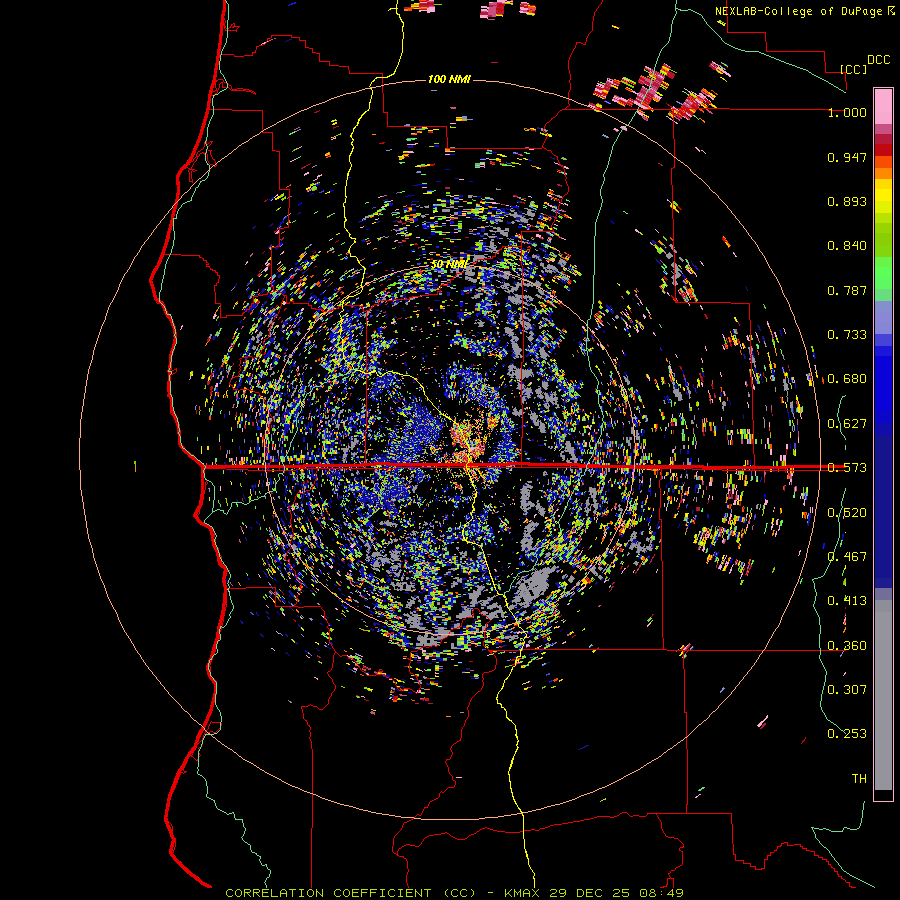Select the 0.733 legend value

point(847,335)
